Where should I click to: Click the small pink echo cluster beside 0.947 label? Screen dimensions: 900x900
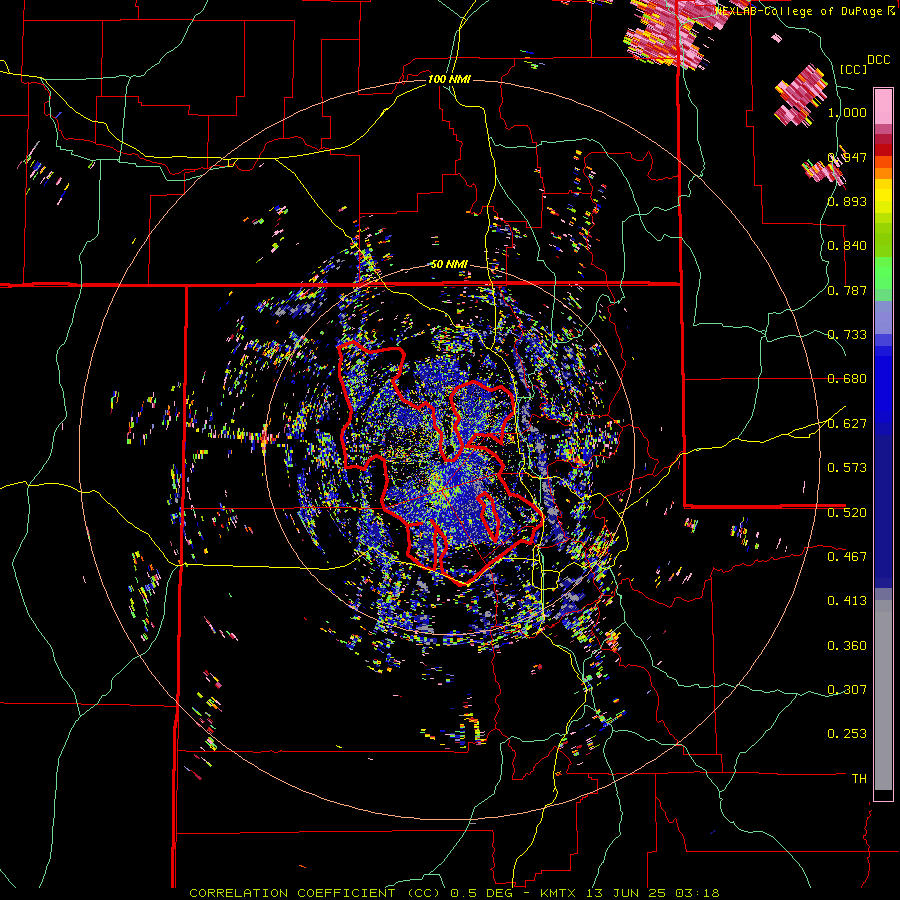825,171
